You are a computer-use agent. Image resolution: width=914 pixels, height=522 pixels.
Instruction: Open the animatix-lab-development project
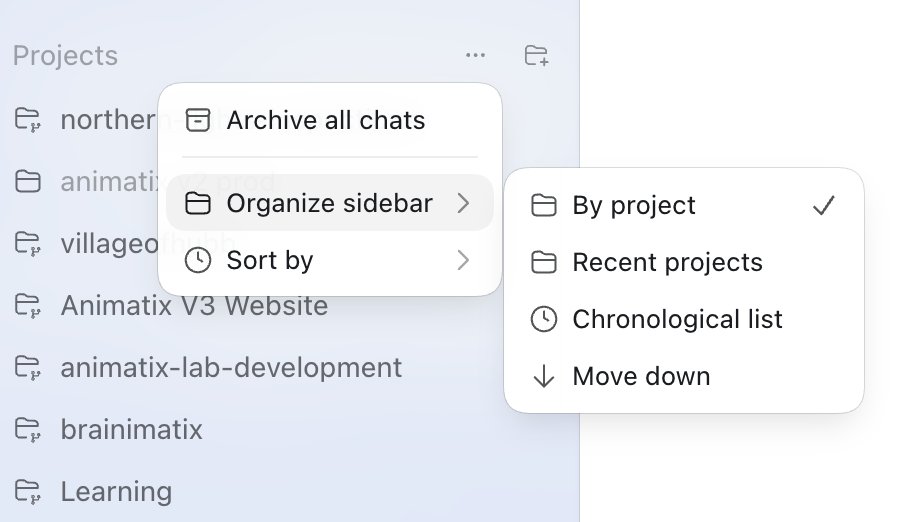(x=231, y=368)
